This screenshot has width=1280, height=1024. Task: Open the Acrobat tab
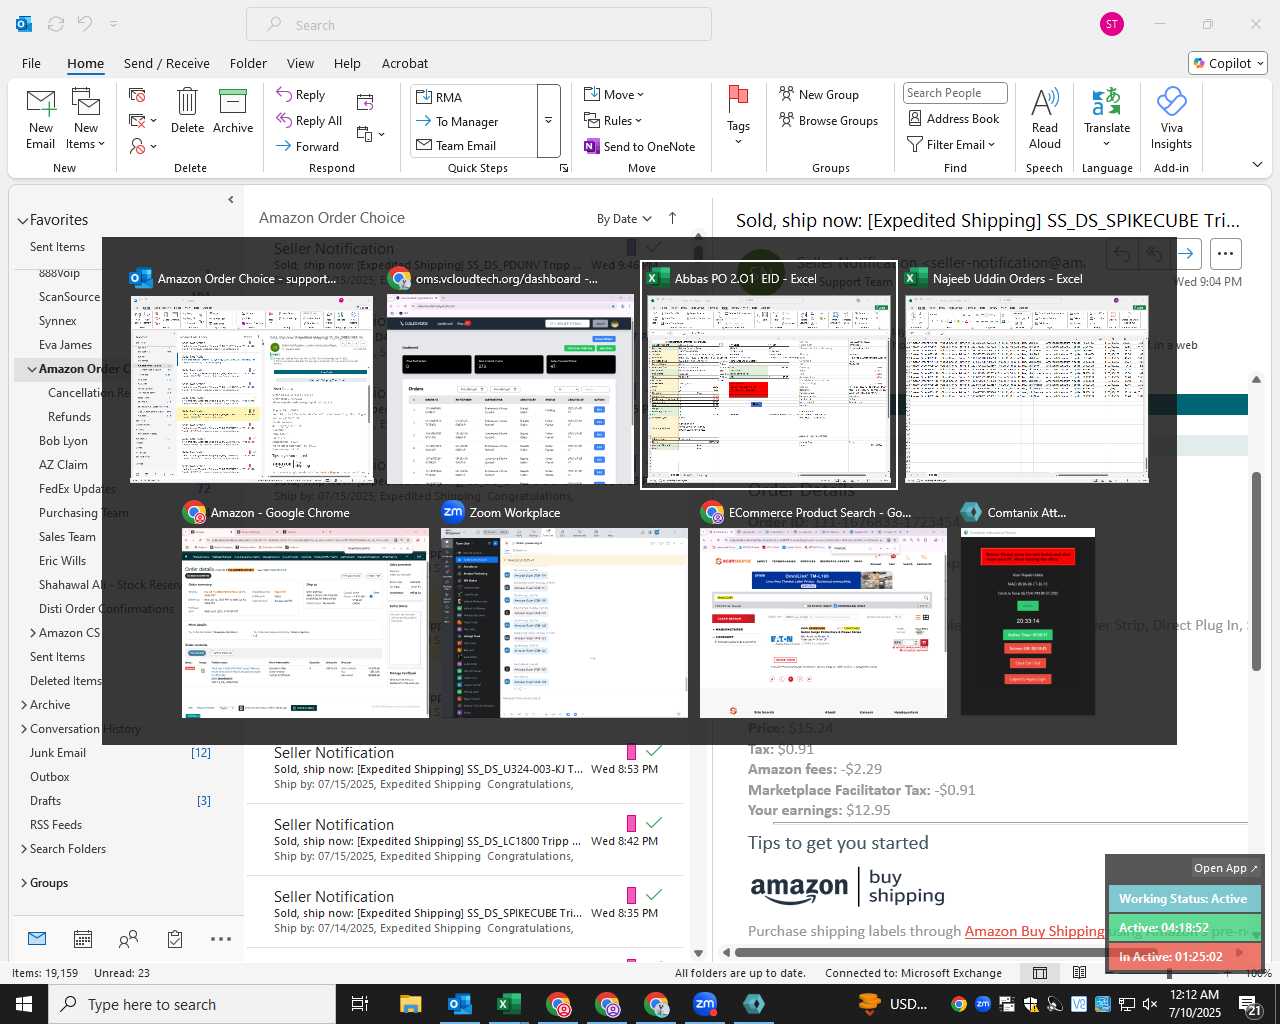pyautogui.click(x=405, y=63)
